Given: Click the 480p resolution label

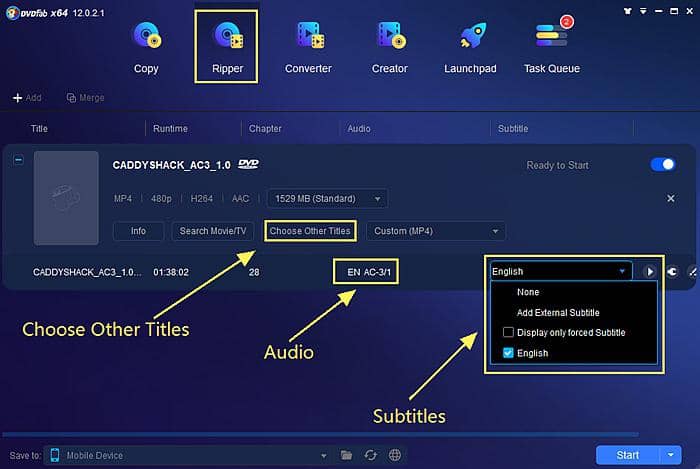Looking at the screenshot, I should point(161,199).
